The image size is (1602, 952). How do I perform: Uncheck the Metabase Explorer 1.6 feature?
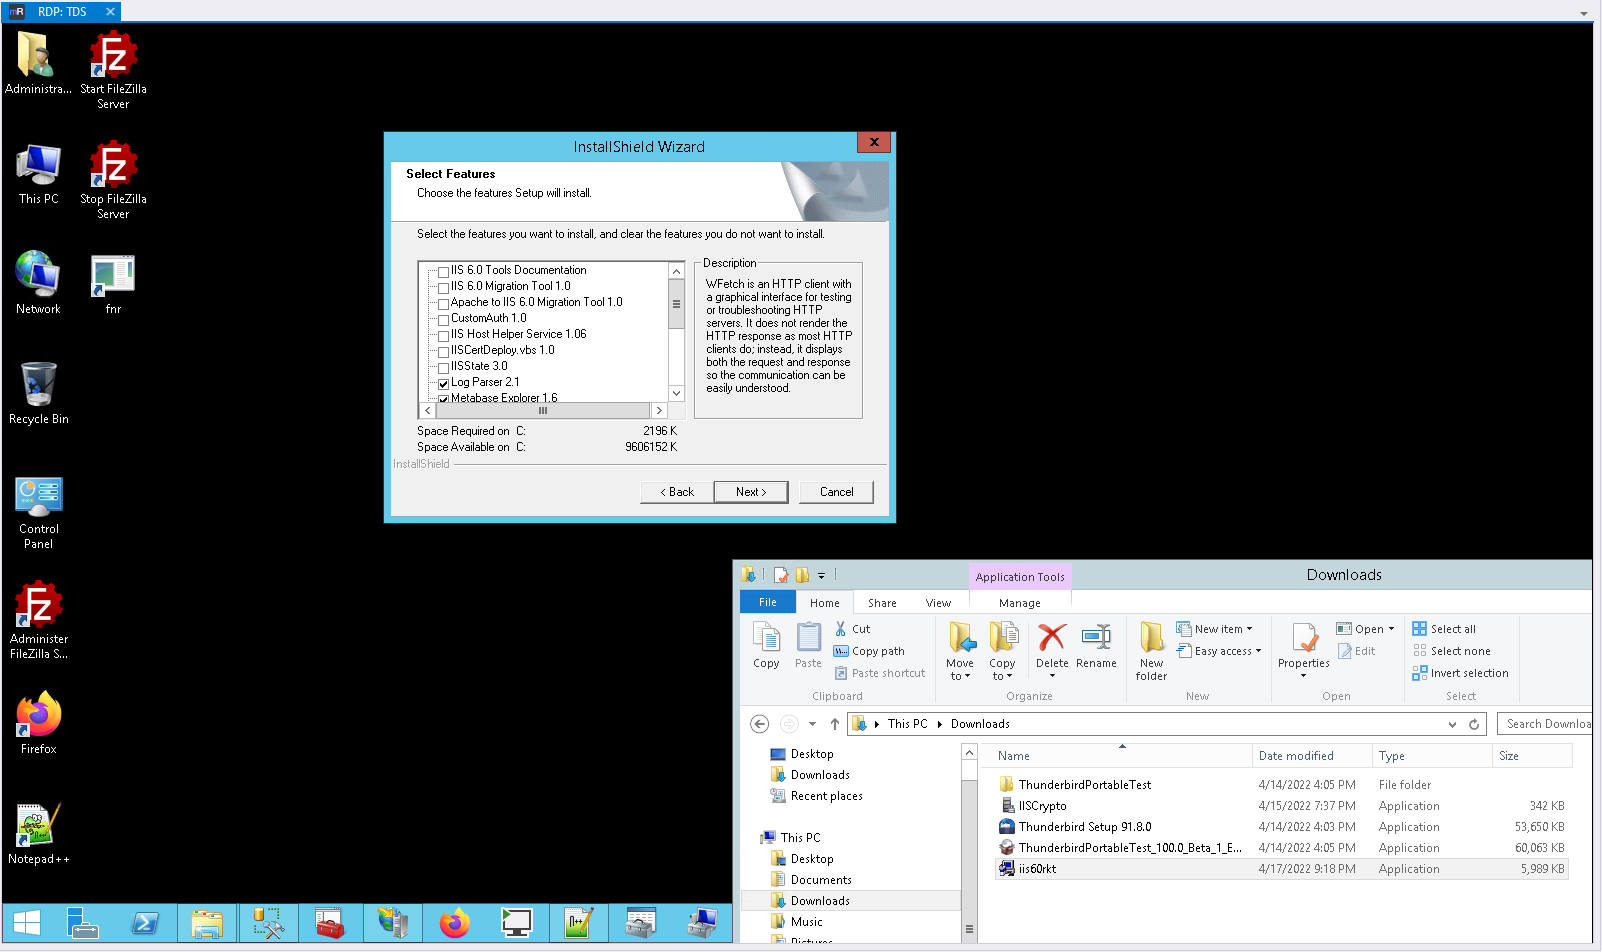point(444,399)
